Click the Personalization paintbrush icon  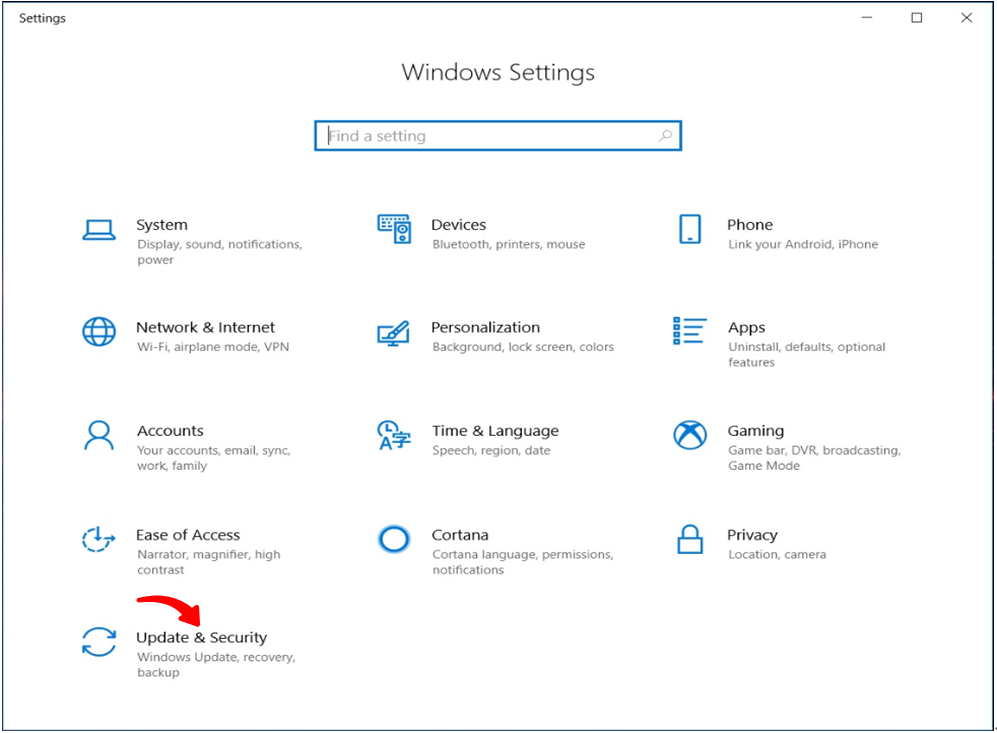(x=394, y=332)
